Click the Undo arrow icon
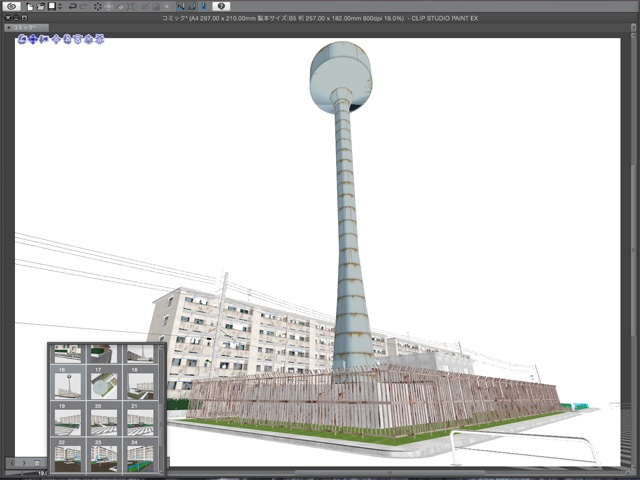 (x=72, y=7)
